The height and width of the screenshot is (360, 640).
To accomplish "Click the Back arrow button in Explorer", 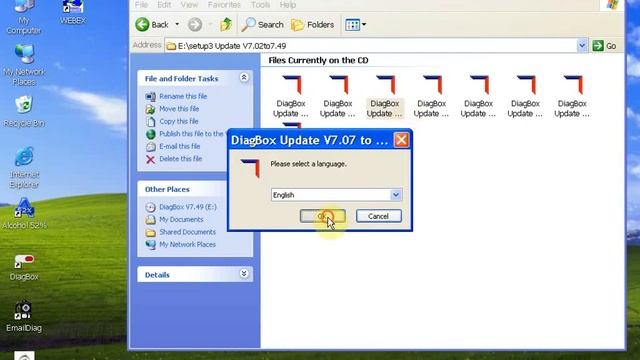I will click(x=152, y=24).
